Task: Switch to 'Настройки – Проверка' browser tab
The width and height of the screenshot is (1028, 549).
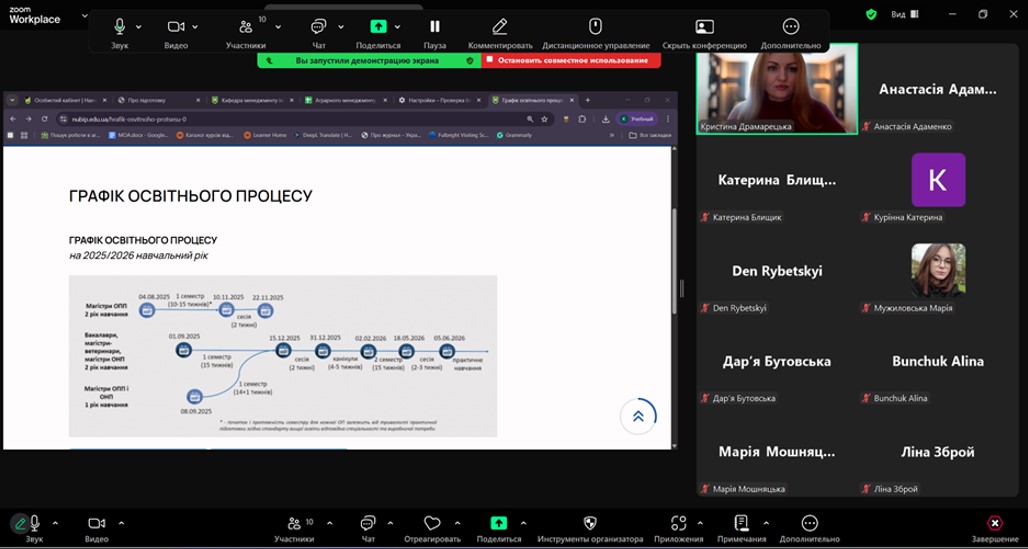Action: [x=440, y=100]
